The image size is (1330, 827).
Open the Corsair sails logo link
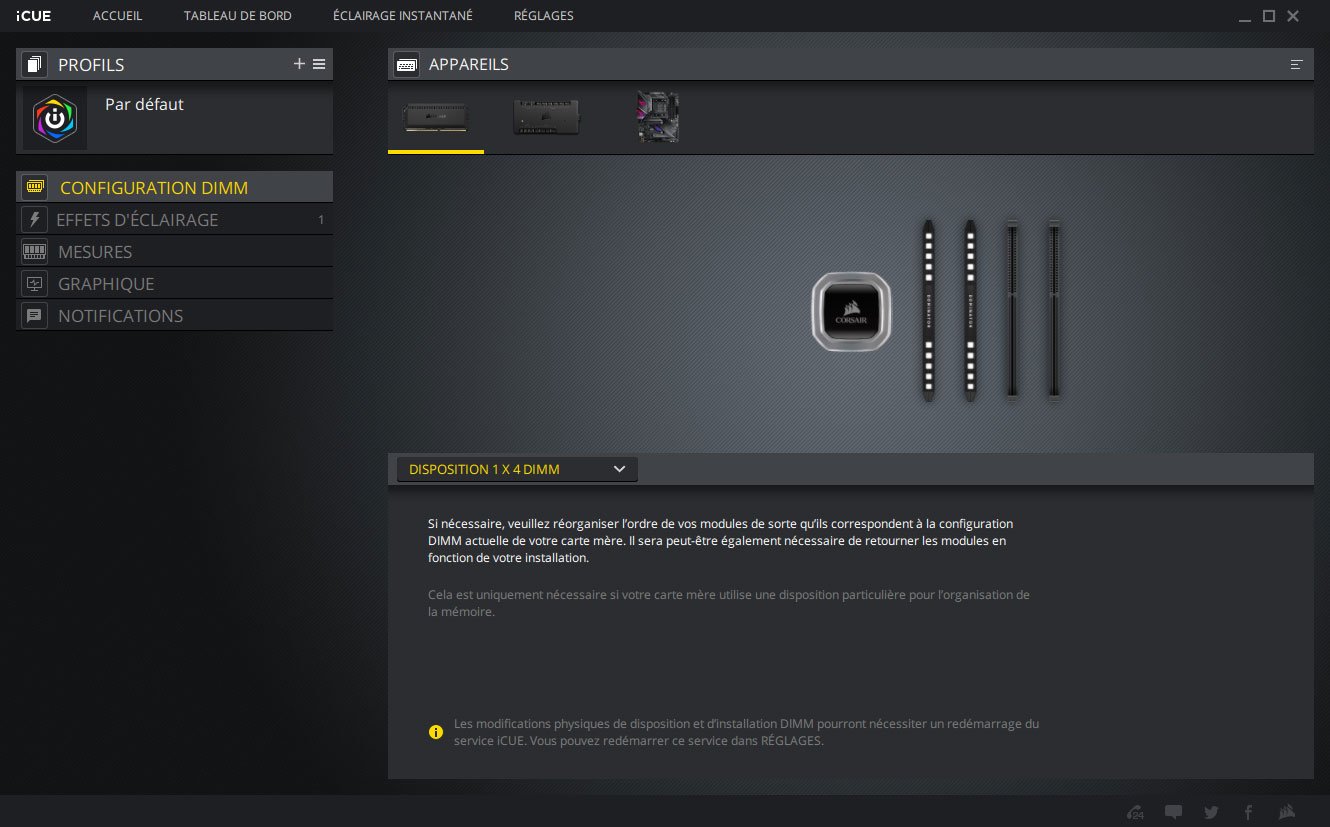click(x=1287, y=812)
